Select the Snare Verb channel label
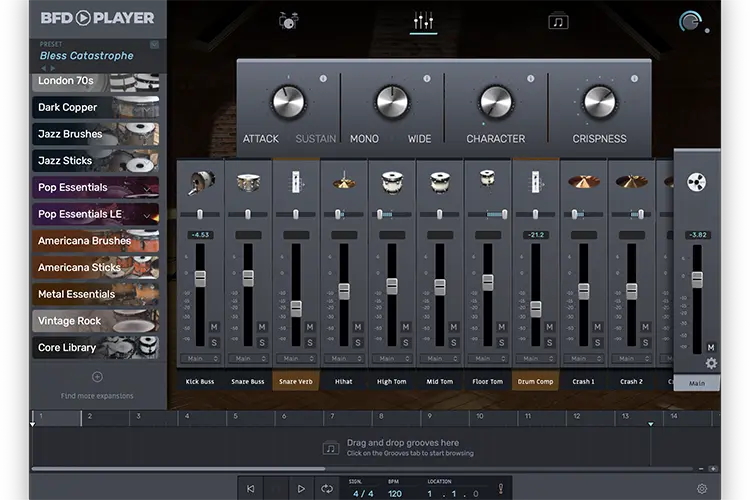The image size is (750, 500). click(296, 381)
